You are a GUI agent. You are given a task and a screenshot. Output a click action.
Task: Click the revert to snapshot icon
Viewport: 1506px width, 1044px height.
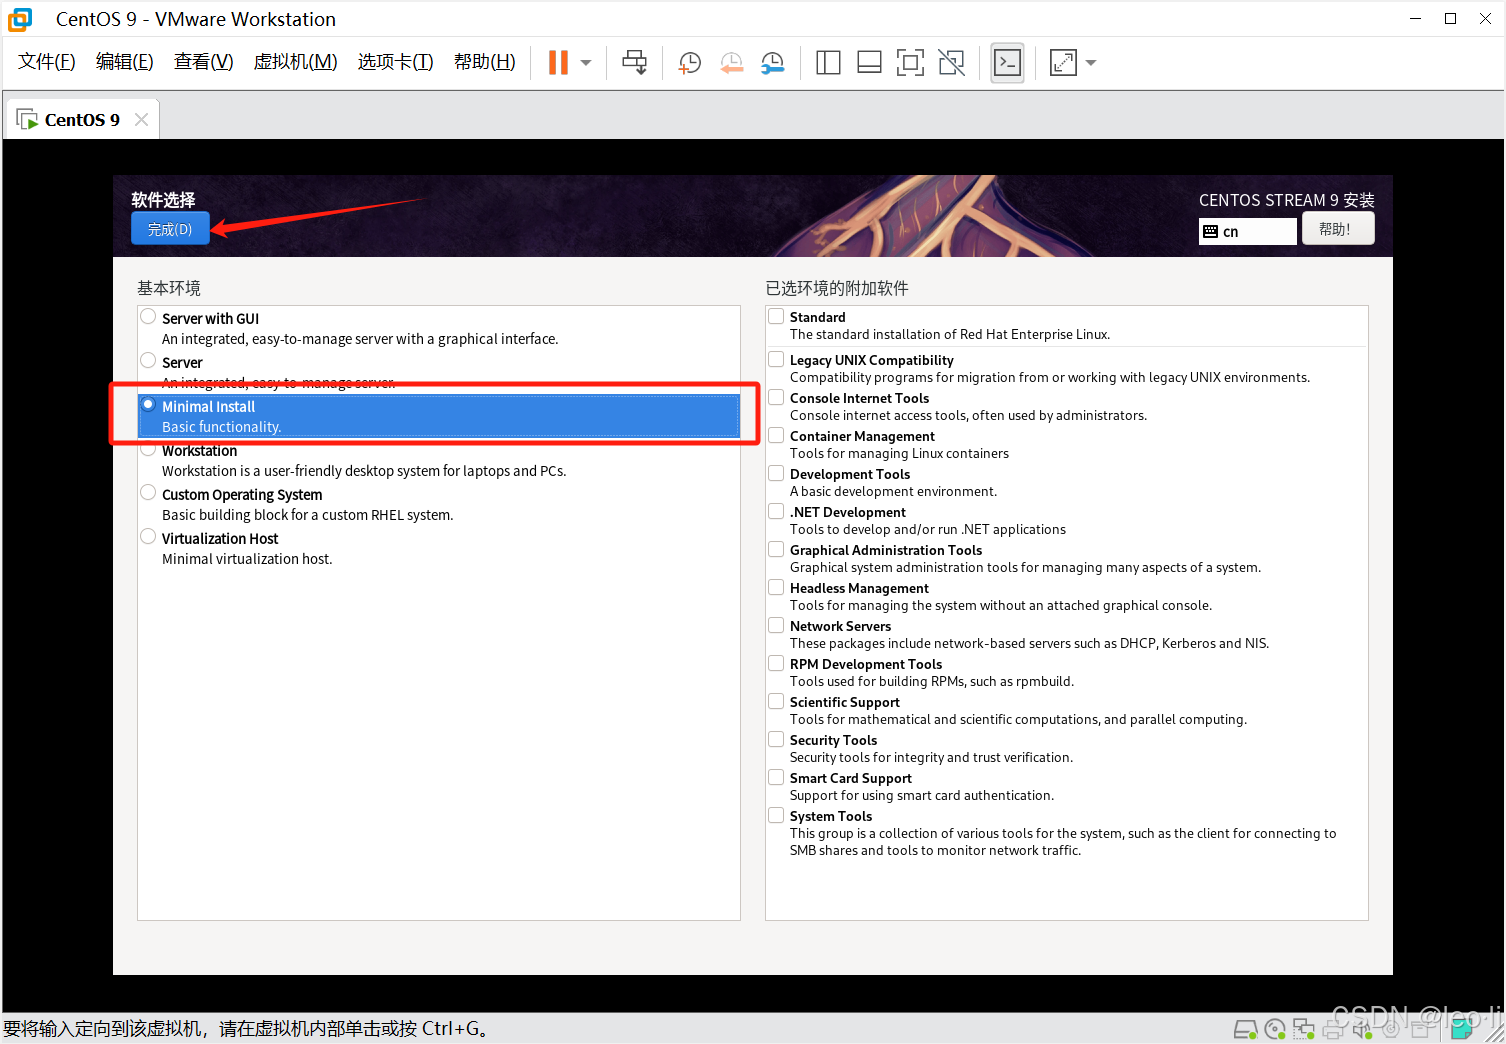click(x=732, y=63)
